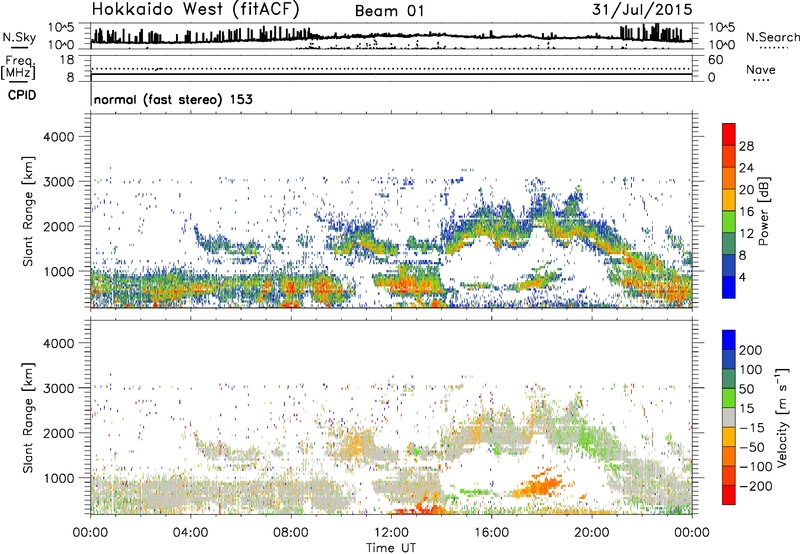Click the '08:00' time tick label
The width and height of the screenshot is (800, 554).
[x=290, y=533]
